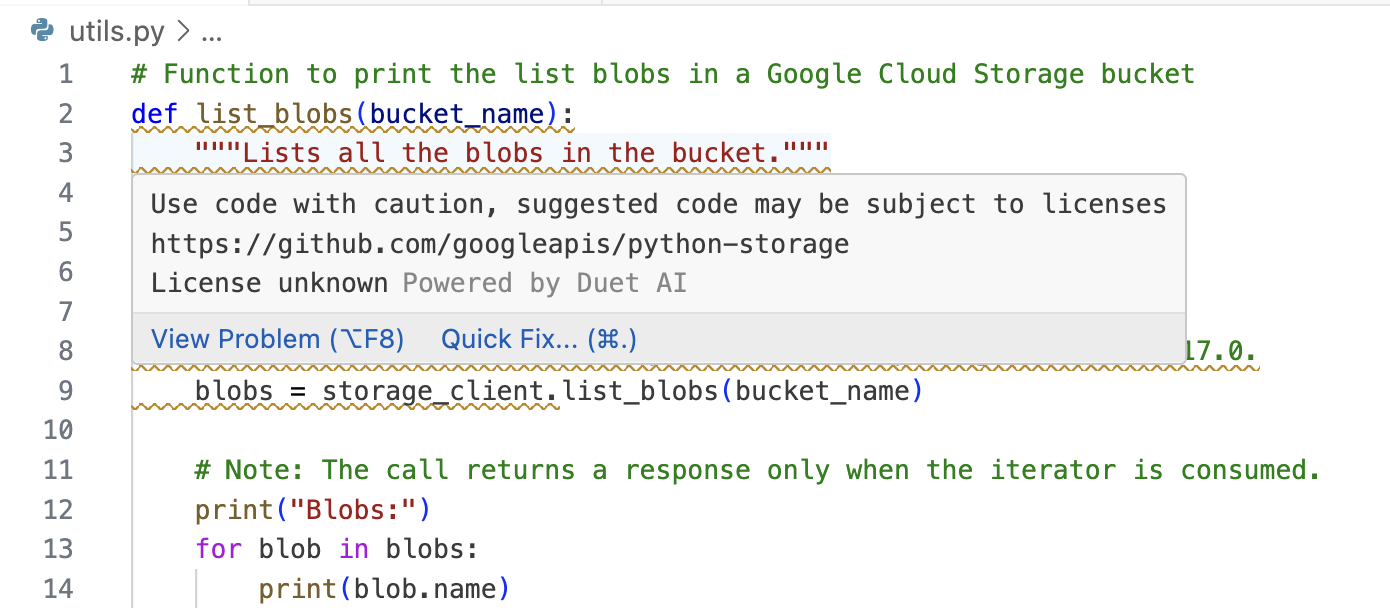Screen dimensions: 1390x614
Task: Click the bucket_name parameter on line 2
Action: click(x=457, y=114)
